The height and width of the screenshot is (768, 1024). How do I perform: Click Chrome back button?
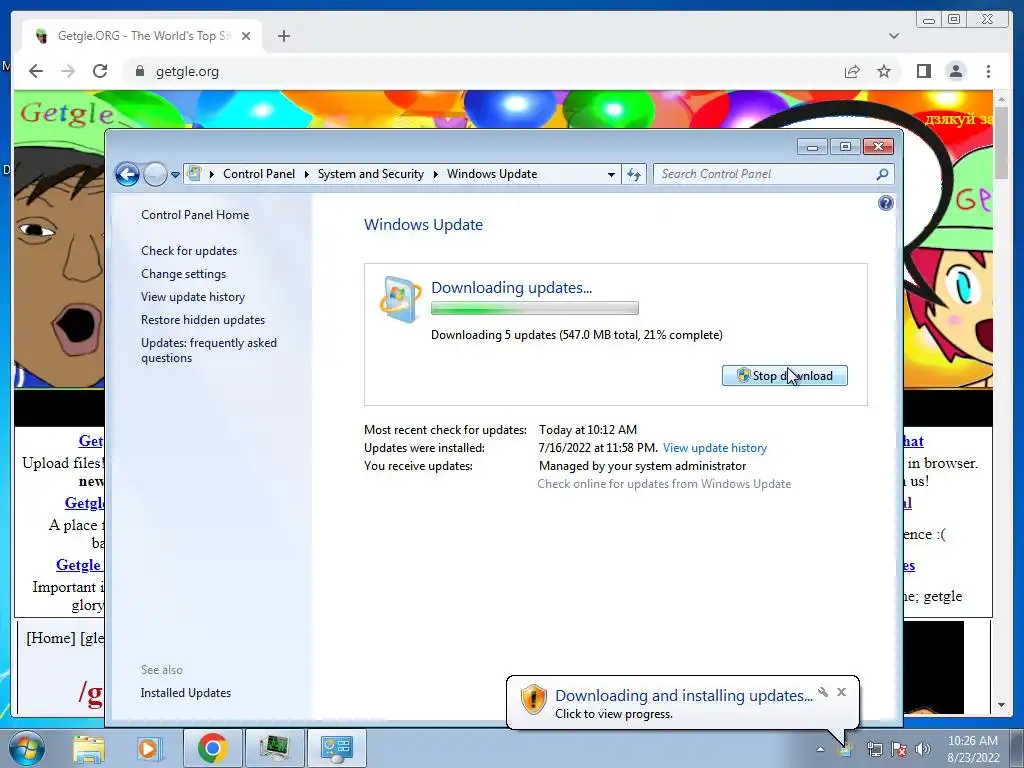[36, 71]
